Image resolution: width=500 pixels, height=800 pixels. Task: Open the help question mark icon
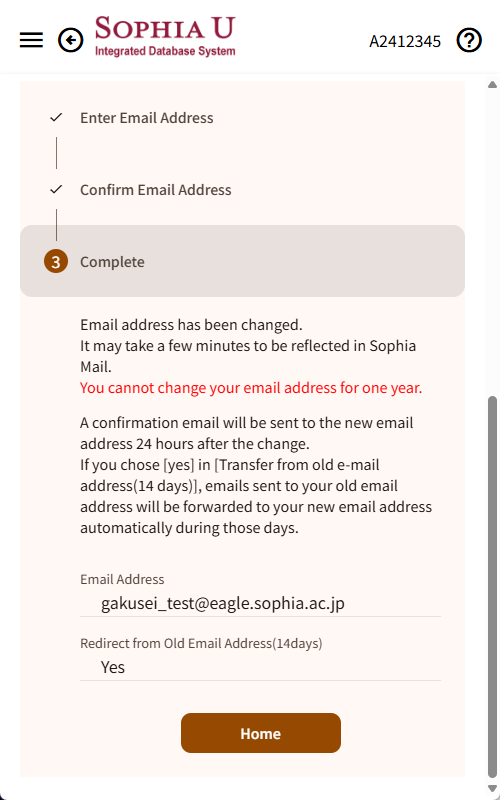(x=469, y=40)
